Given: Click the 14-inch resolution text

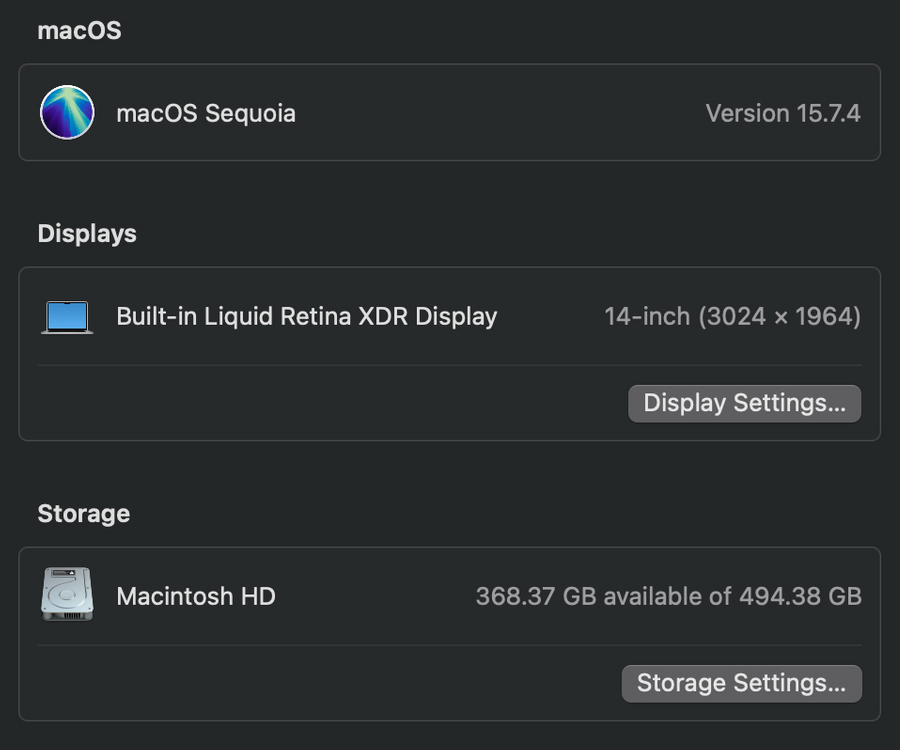Looking at the screenshot, I should 732,316.
